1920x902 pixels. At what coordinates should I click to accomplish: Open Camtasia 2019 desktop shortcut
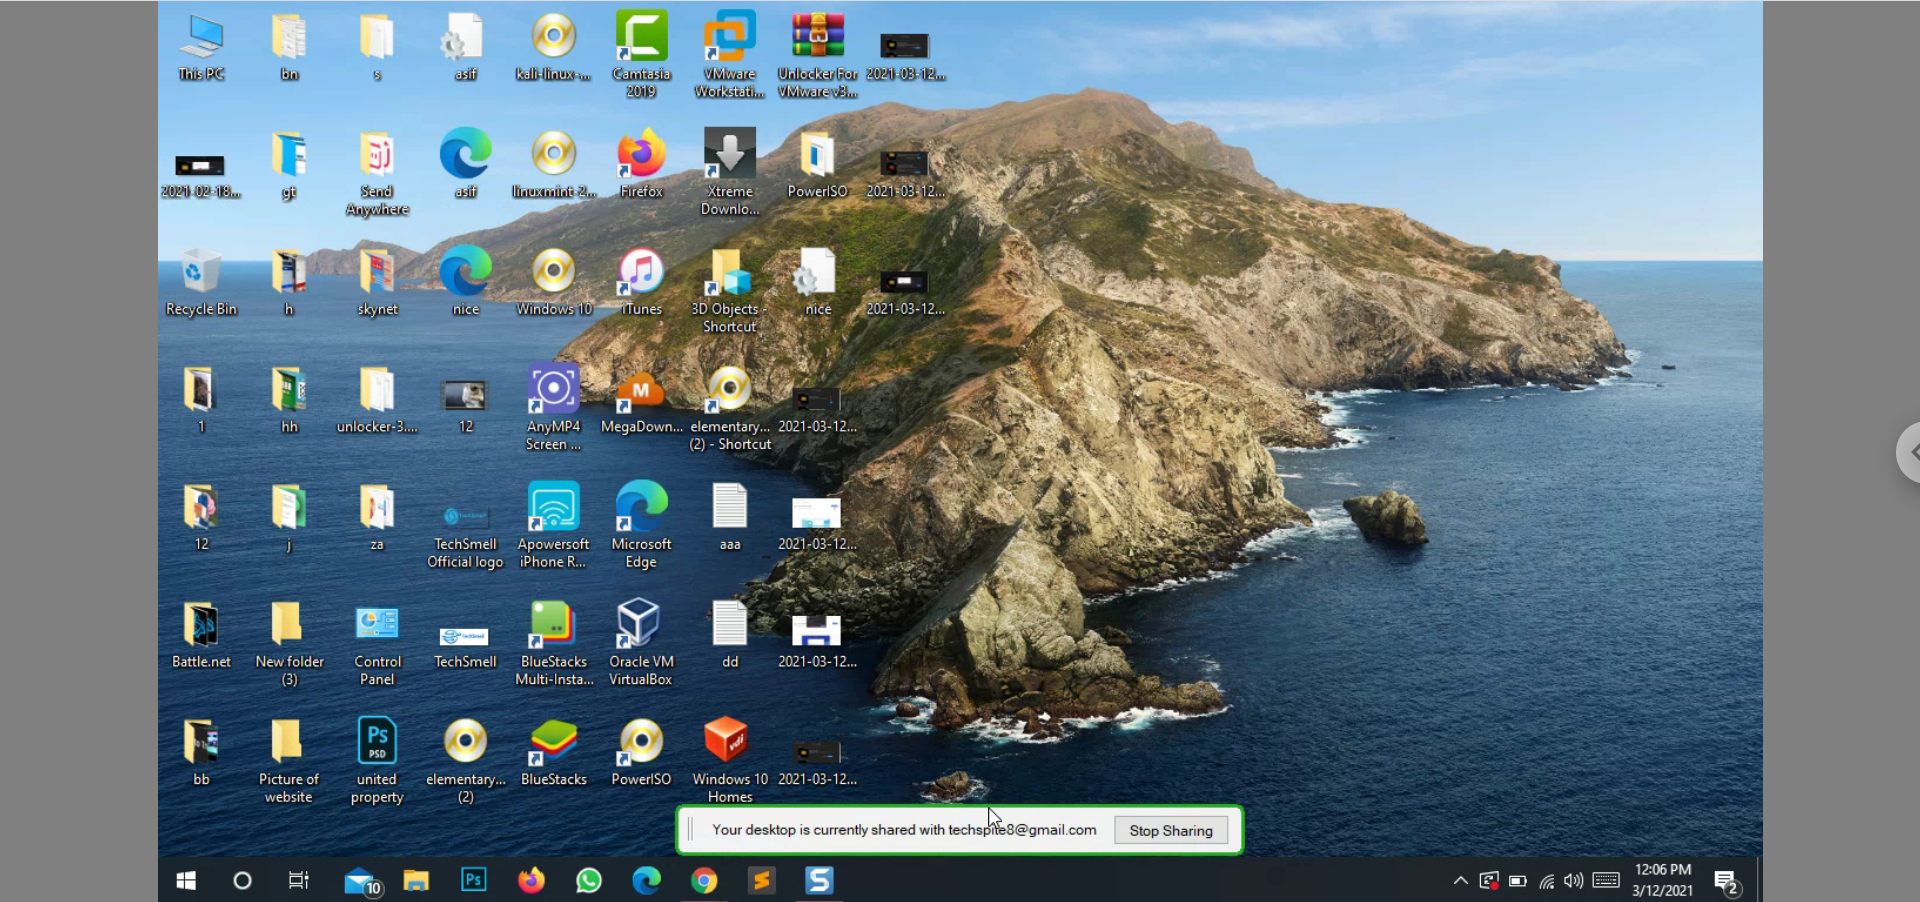click(x=641, y=40)
